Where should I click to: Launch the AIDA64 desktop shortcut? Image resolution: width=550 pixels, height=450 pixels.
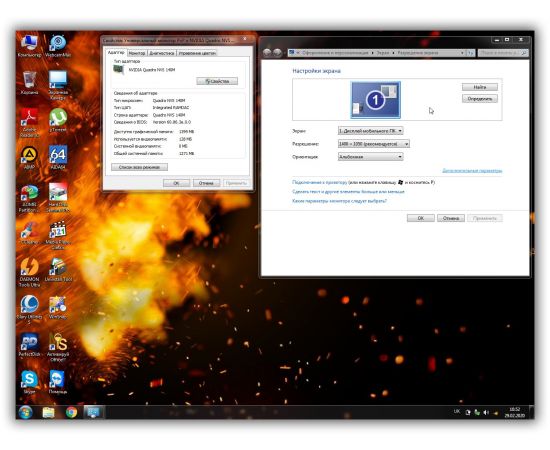pyautogui.click(x=58, y=158)
